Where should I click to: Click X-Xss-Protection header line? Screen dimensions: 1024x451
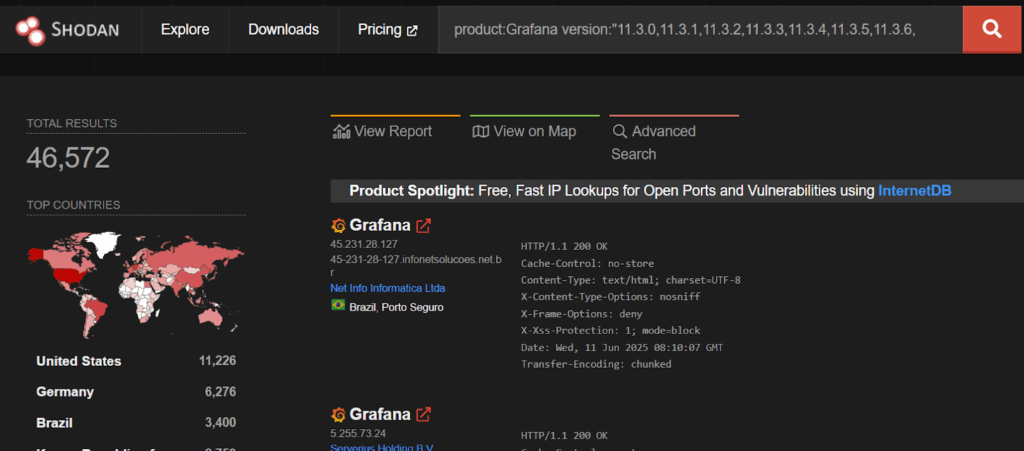(x=610, y=330)
